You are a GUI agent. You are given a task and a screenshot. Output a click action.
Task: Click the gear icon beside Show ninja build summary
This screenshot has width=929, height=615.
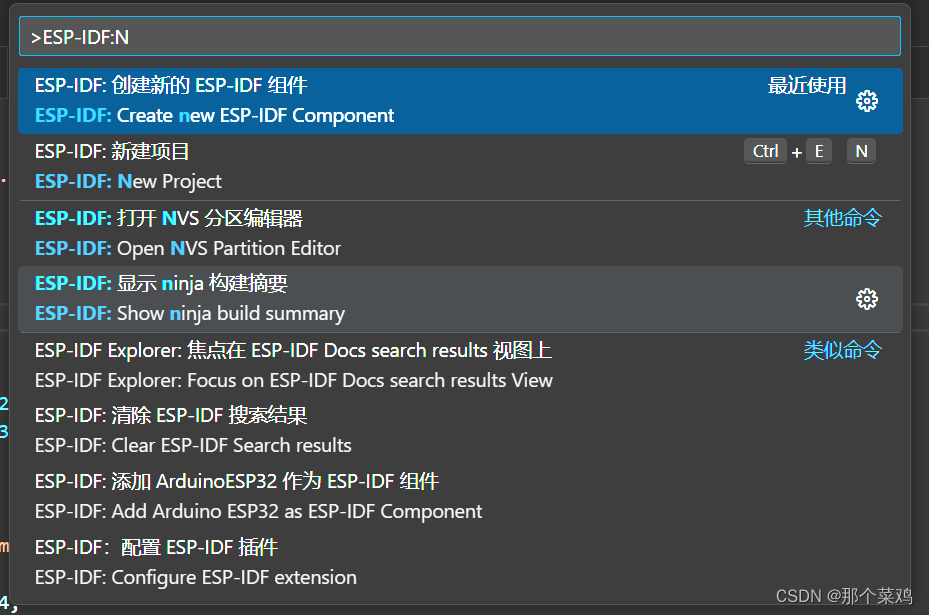click(866, 298)
